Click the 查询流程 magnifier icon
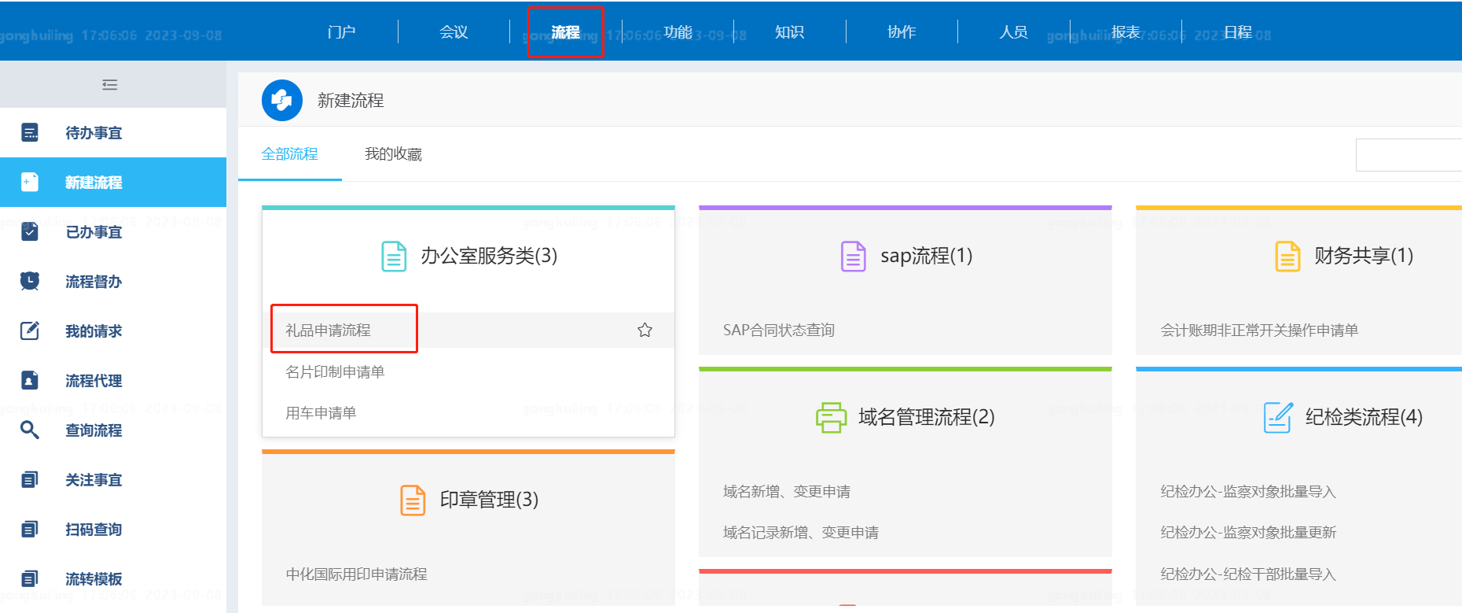The image size is (1462, 613). (x=30, y=430)
